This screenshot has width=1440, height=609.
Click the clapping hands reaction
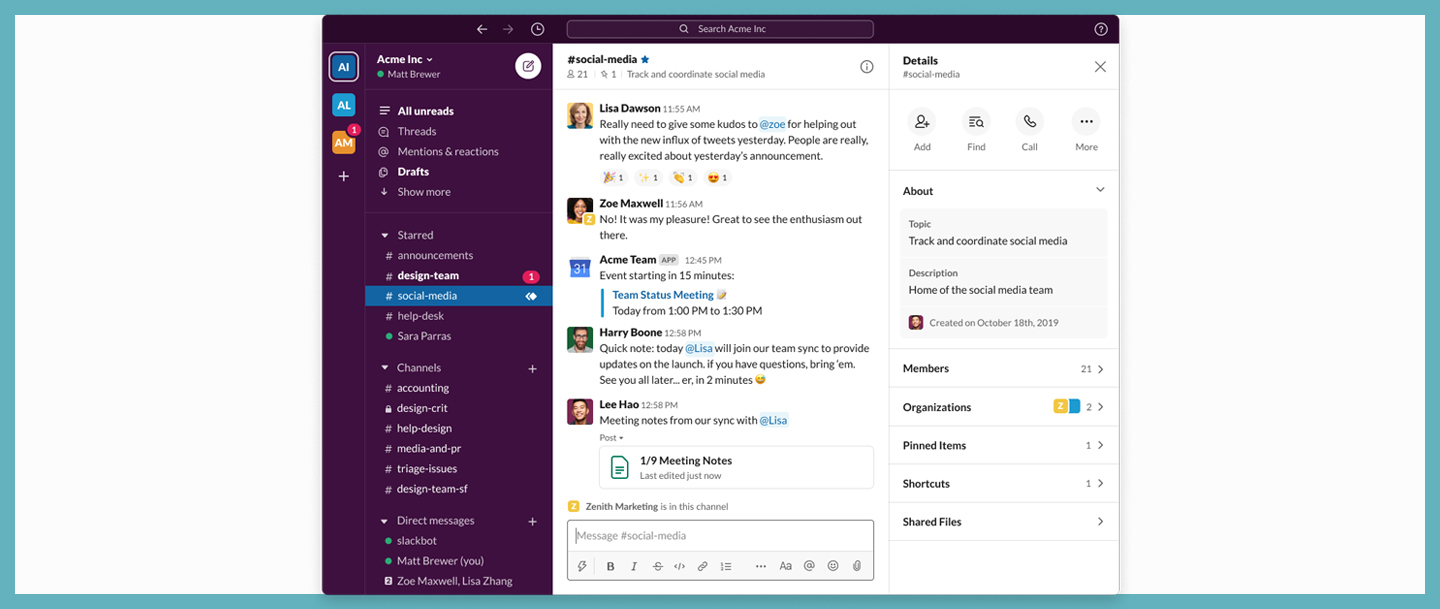coord(684,178)
